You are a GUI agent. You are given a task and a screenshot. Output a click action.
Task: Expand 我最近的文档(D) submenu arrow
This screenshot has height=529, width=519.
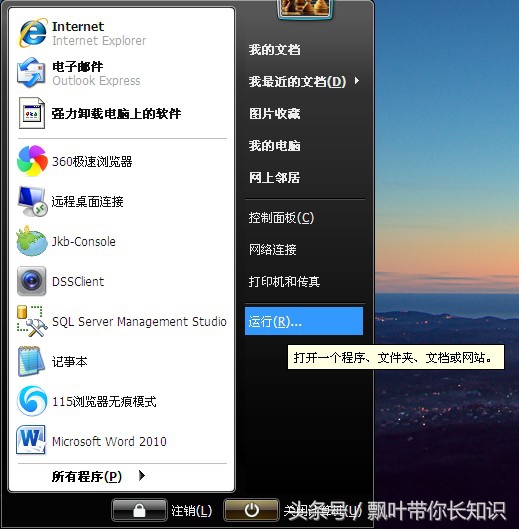pyautogui.click(x=357, y=81)
